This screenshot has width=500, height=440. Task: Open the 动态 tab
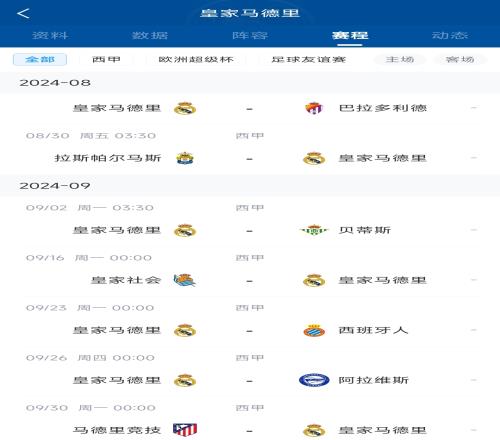[450, 35]
